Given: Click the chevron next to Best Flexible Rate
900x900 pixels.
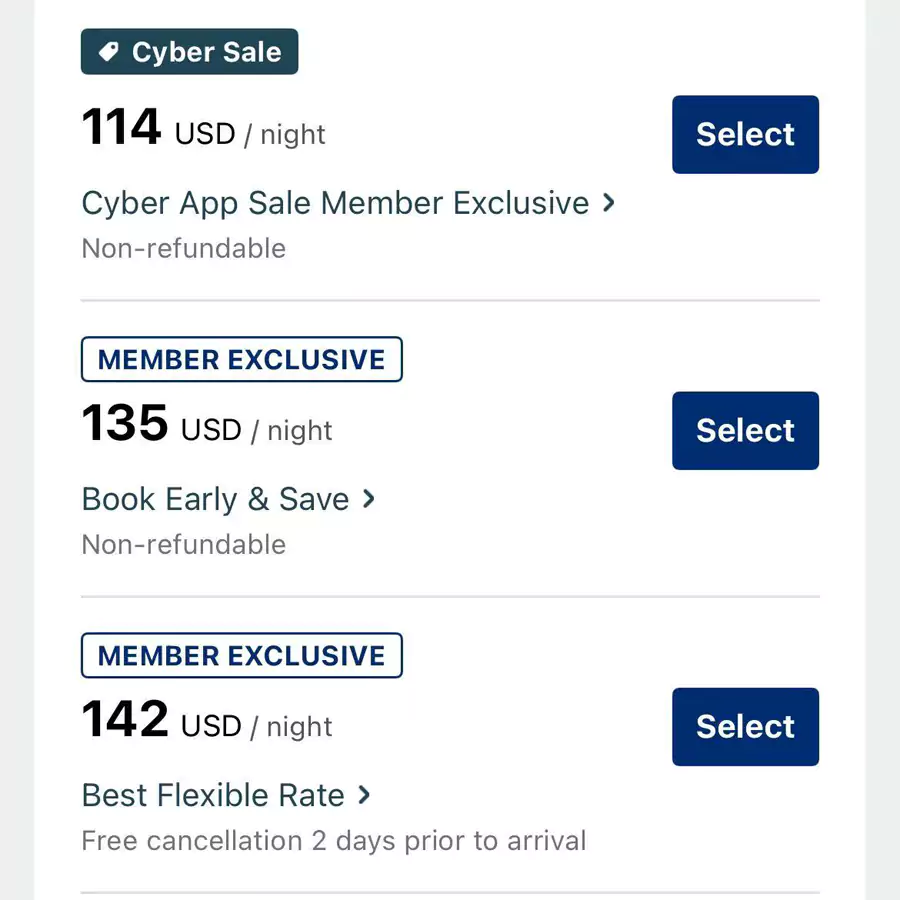Looking at the screenshot, I should click(x=362, y=795).
